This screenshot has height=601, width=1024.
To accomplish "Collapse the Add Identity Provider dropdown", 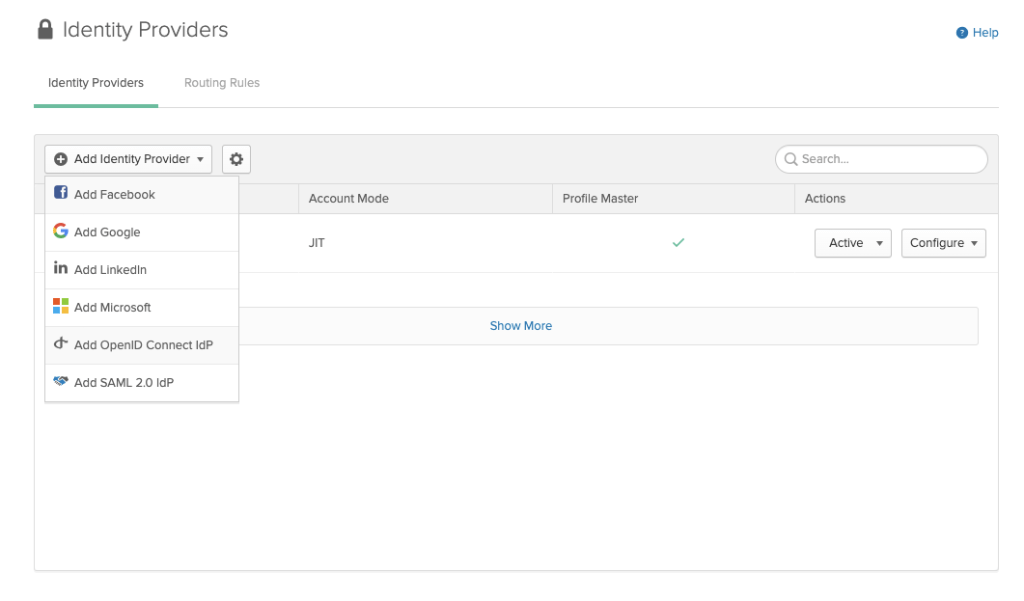I will [128, 159].
